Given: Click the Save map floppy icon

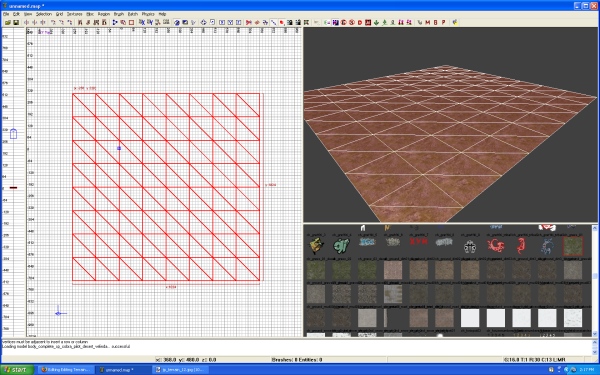Looking at the screenshot, I should 16,23.
